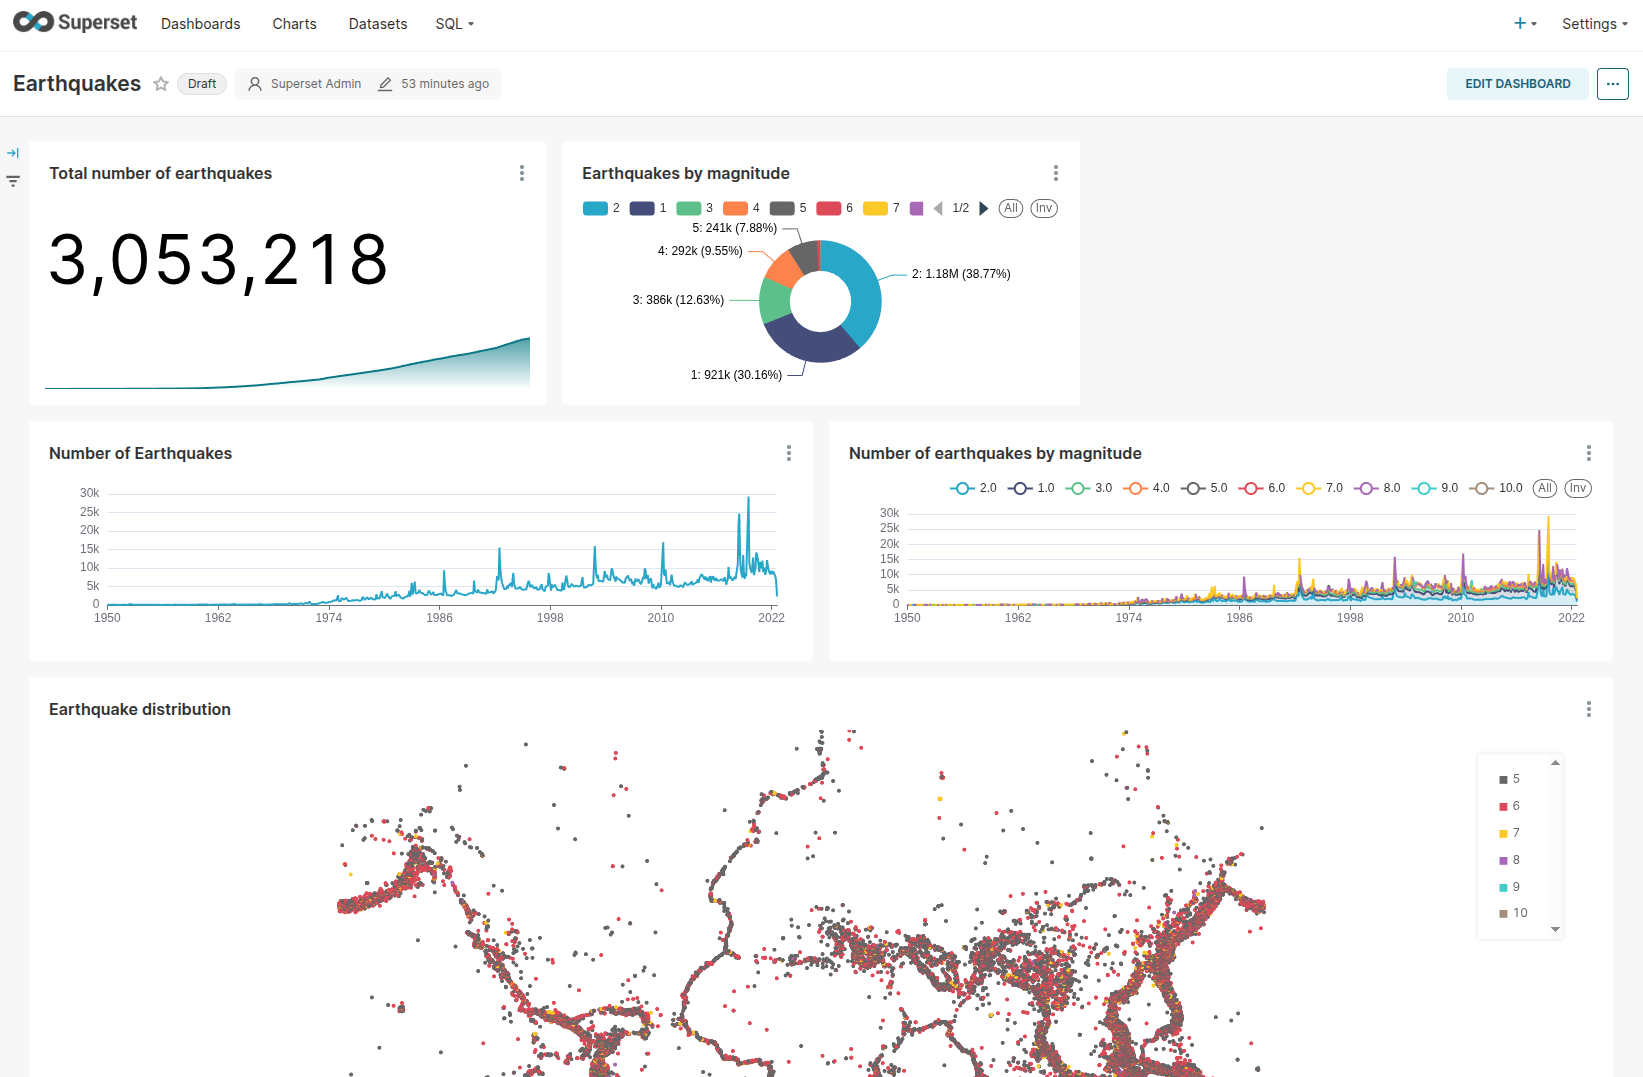This screenshot has width=1643, height=1077.
Task: Click the Superset logo
Action: tap(75, 22)
